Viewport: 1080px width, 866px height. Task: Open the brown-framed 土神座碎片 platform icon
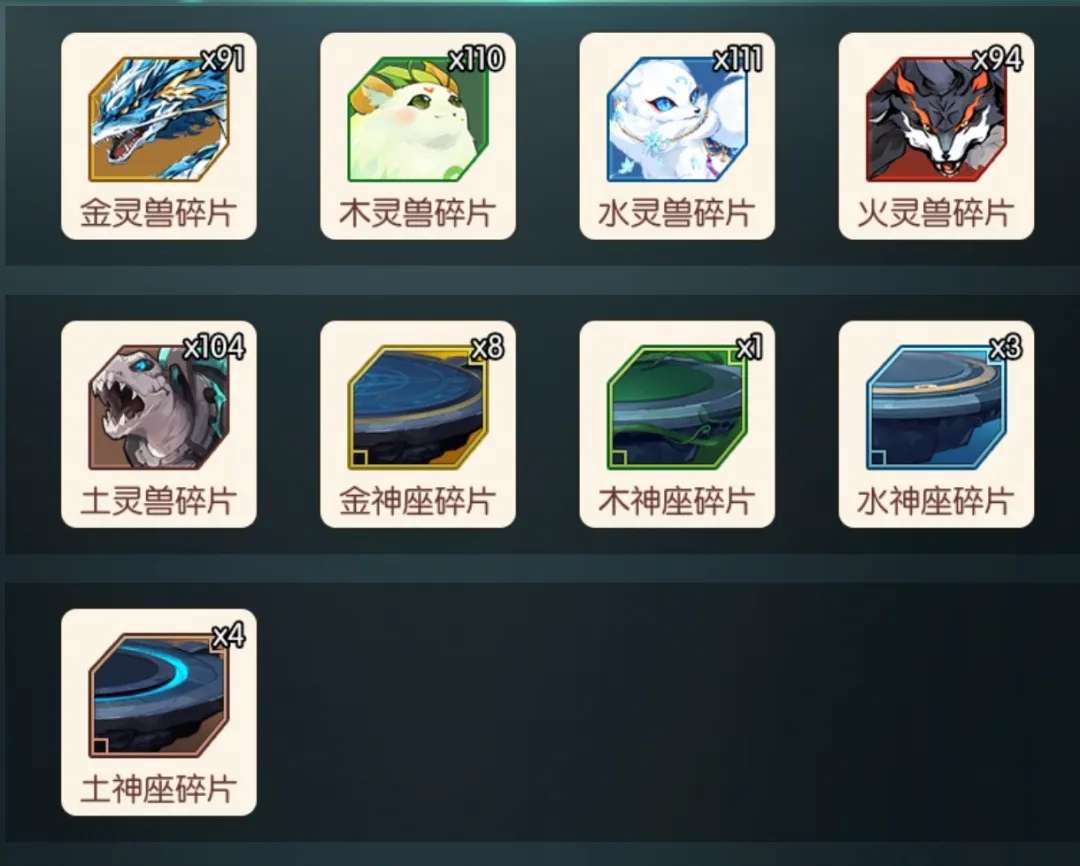pos(158,695)
